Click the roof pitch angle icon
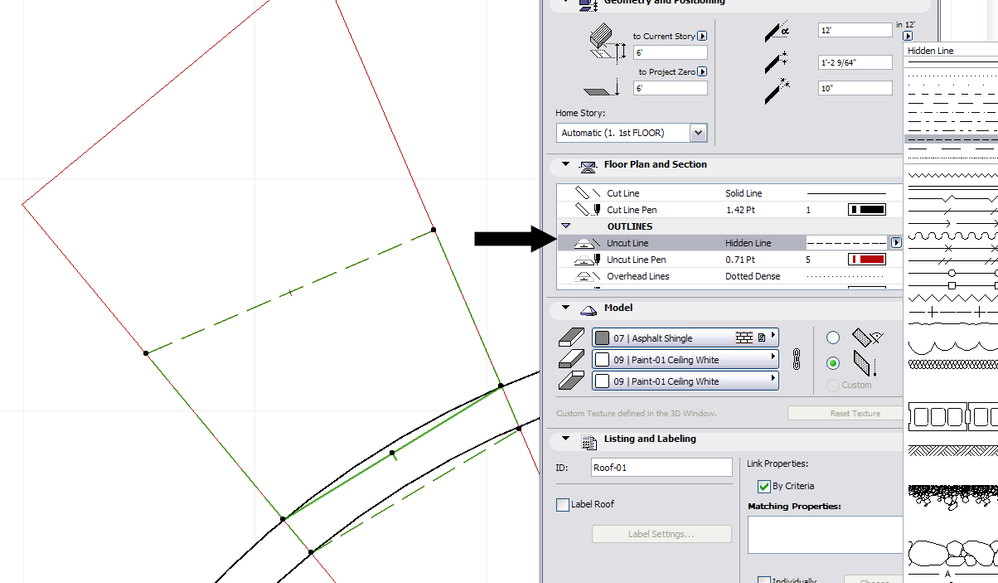The height and width of the screenshot is (583, 998). [x=777, y=31]
